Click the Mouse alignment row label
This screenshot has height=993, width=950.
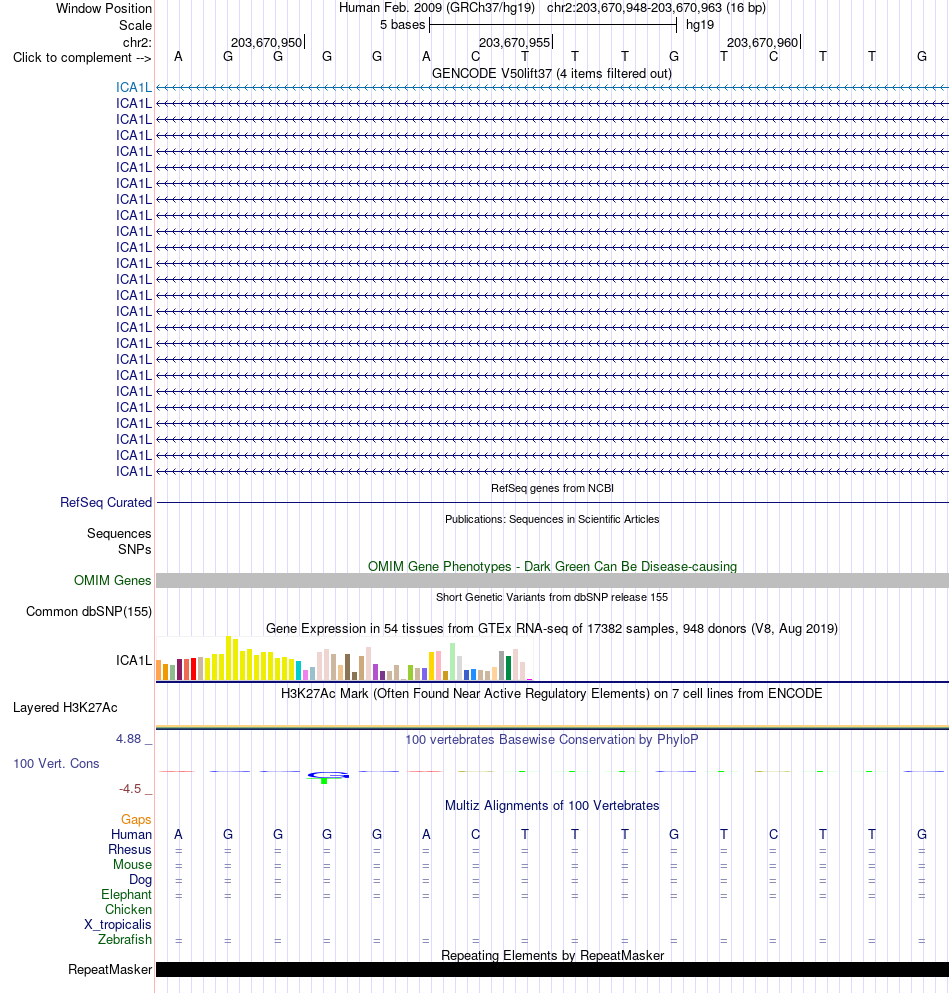pos(132,864)
